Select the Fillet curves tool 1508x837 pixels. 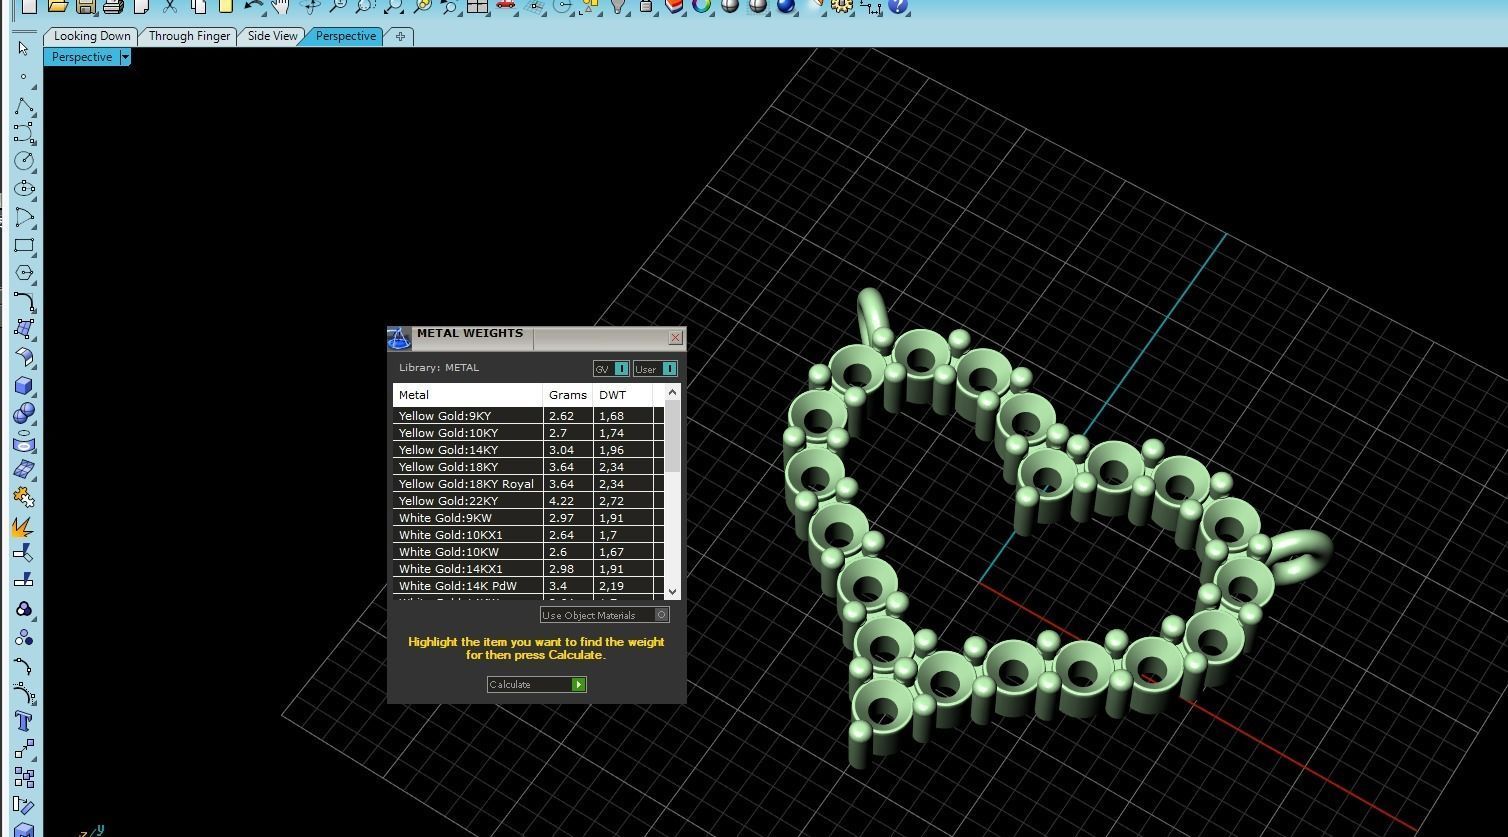tap(24, 301)
